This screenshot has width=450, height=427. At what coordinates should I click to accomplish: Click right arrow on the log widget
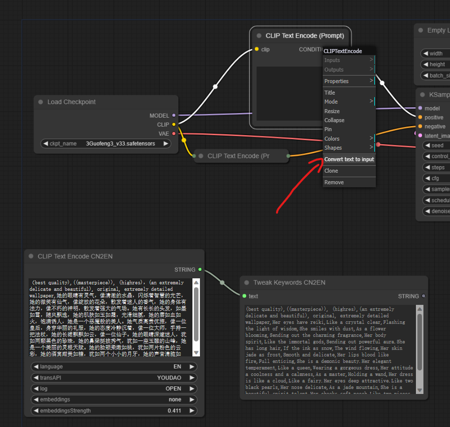pos(192,389)
